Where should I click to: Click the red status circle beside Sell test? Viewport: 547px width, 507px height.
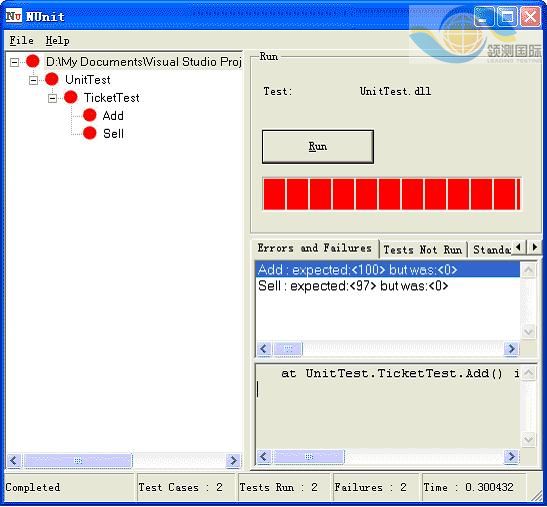[x=90, y=133]
